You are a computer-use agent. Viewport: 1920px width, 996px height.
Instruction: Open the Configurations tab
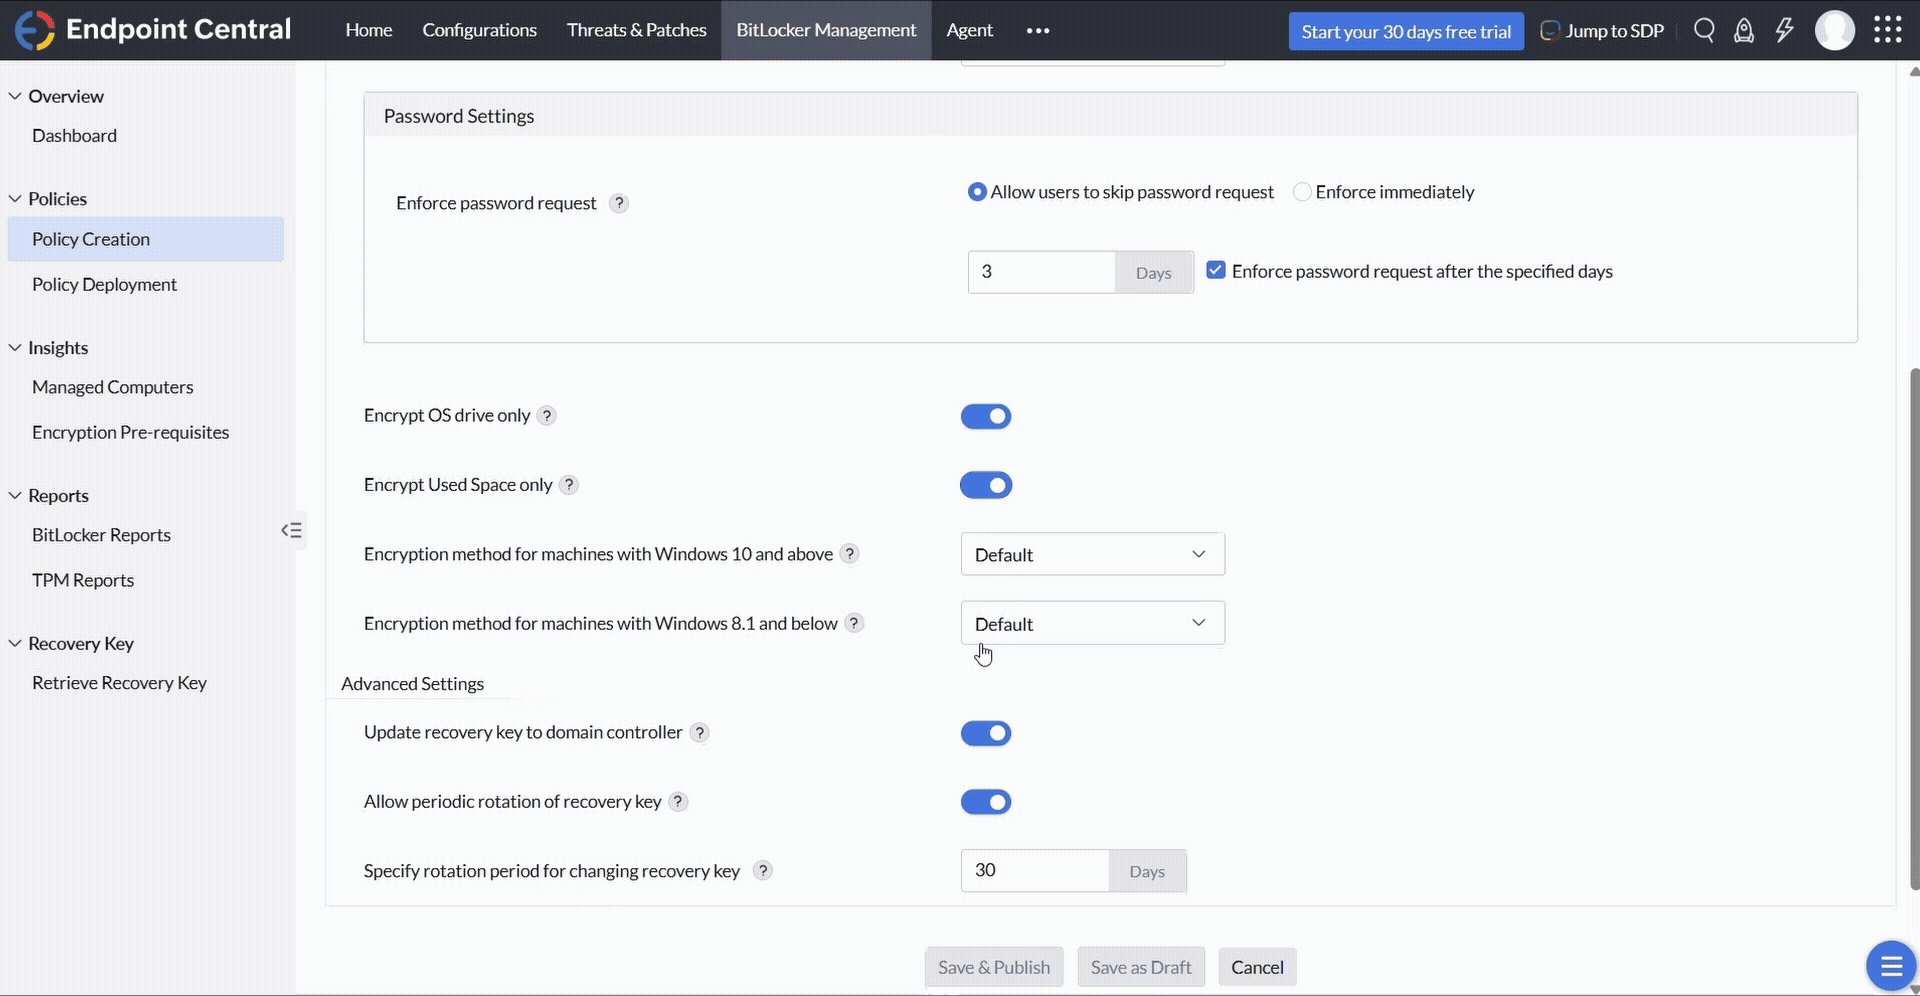pos(479,30)
